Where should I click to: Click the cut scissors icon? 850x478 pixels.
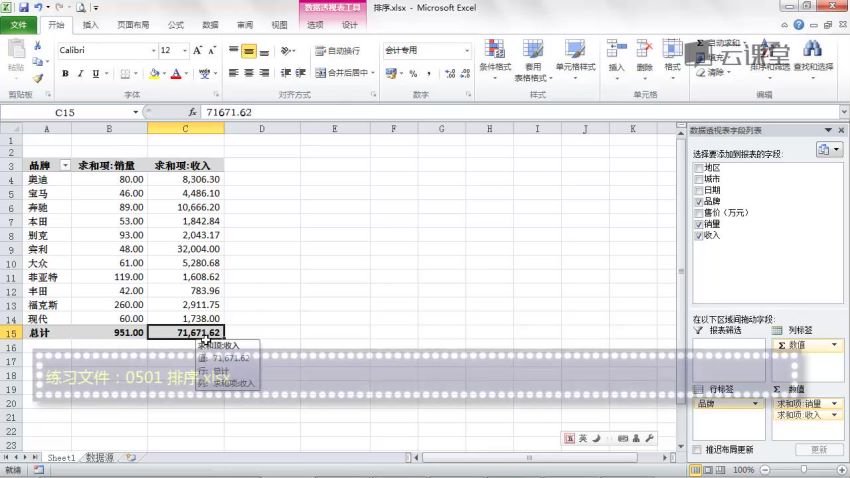tap(38, 46)
